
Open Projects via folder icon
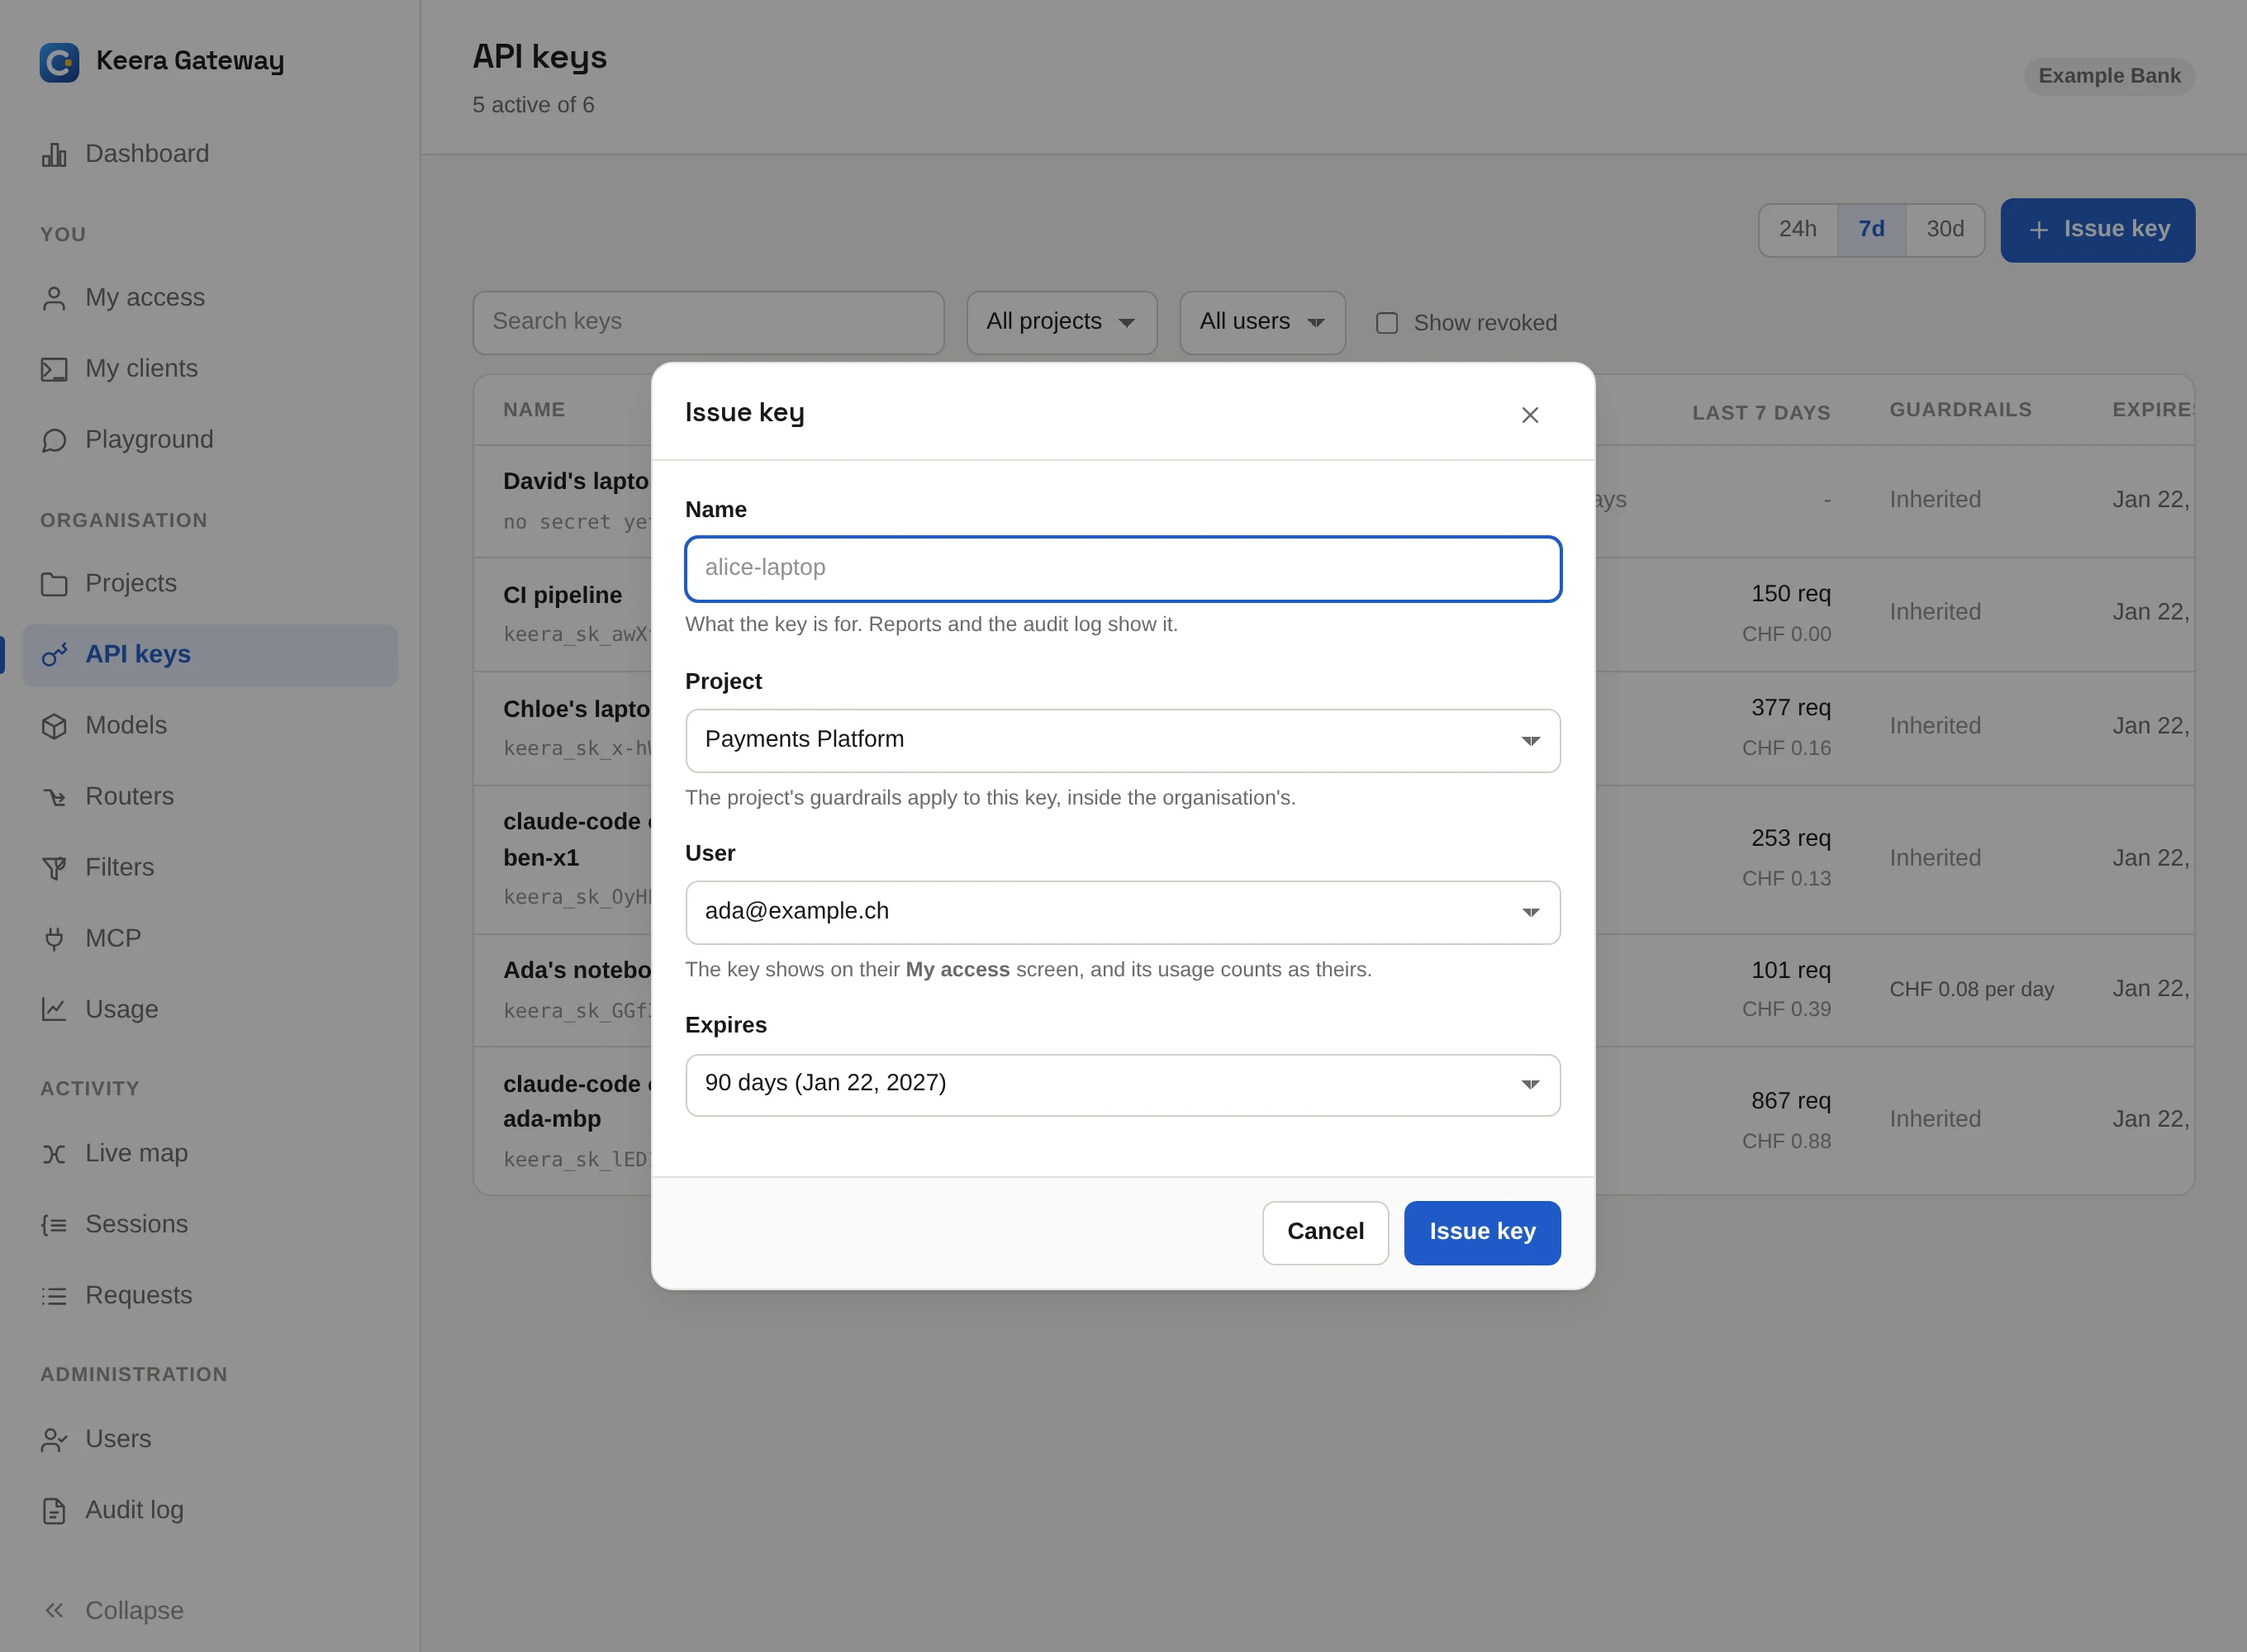click(x=54, y=584)
